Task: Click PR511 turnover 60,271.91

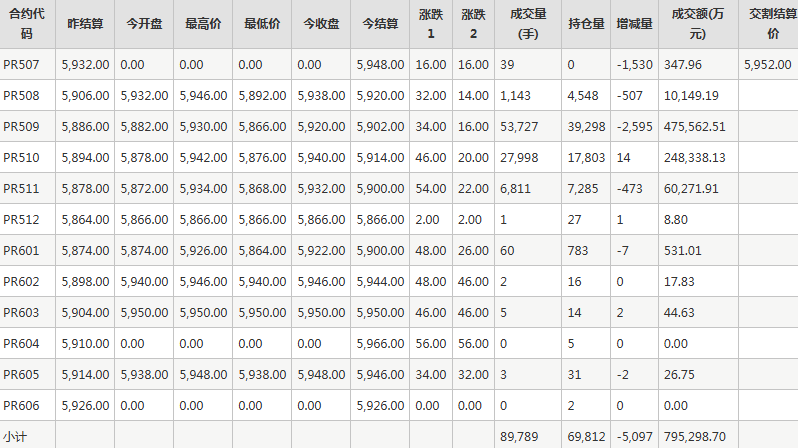Action: pyautogui.click(x=691, y=189)
